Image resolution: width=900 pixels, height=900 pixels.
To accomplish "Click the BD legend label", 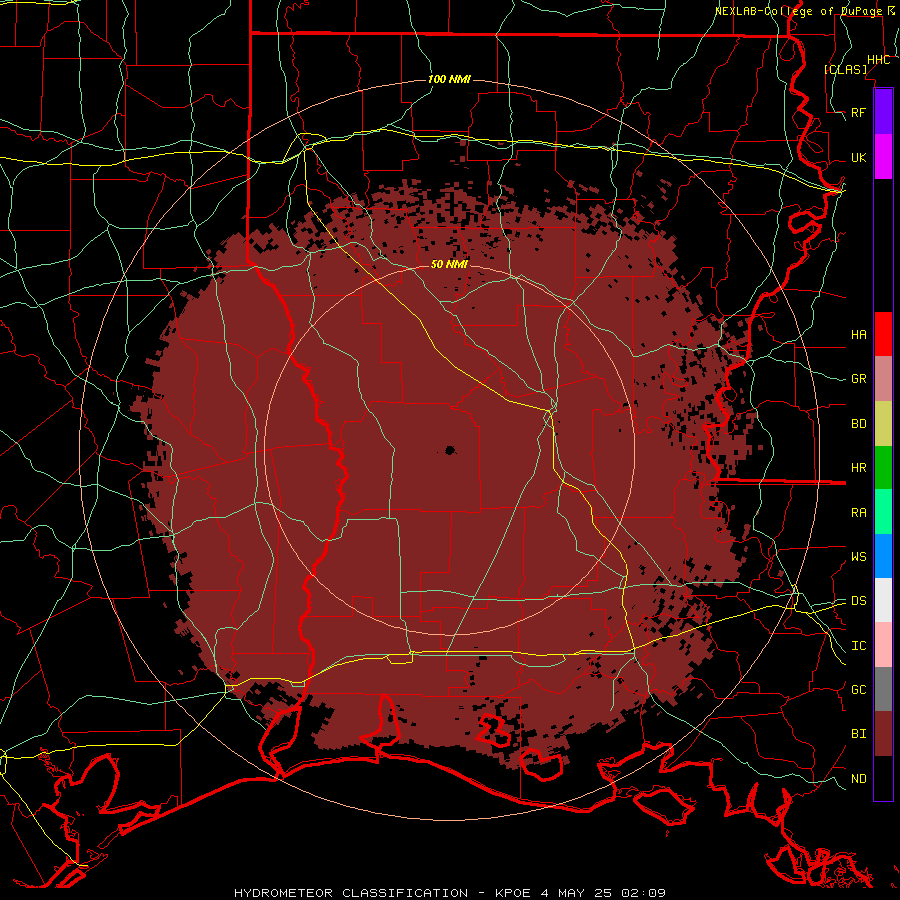I will coord(858,424).
